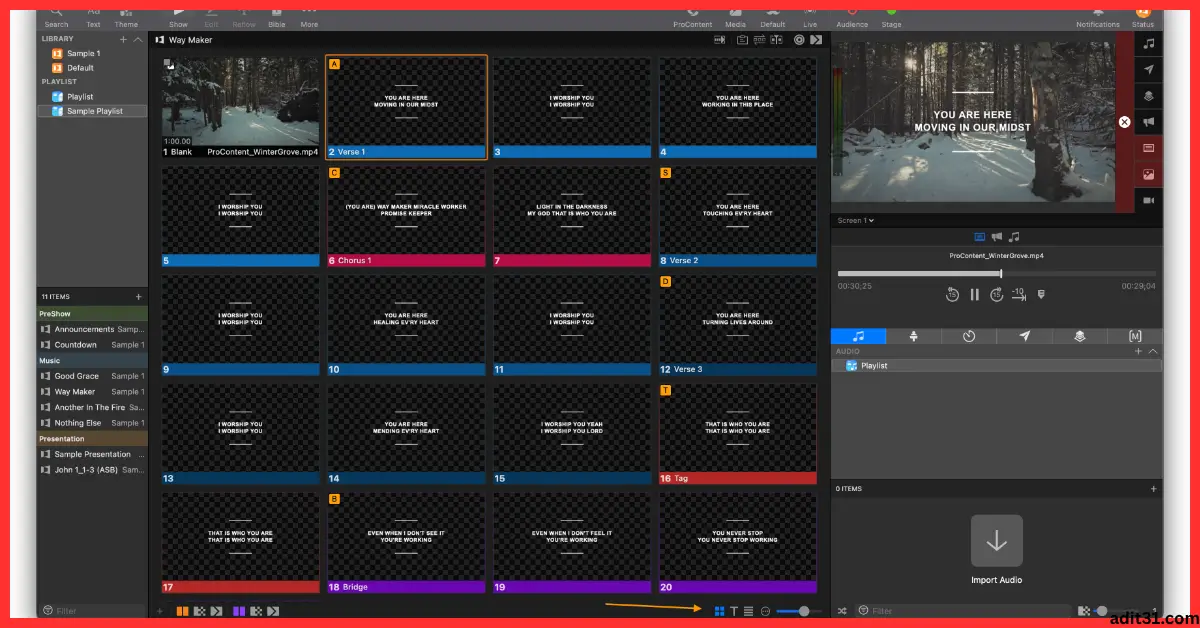1200x628 pixels.
Task: Click the Bible toolbar button
Action: (276, 17)
